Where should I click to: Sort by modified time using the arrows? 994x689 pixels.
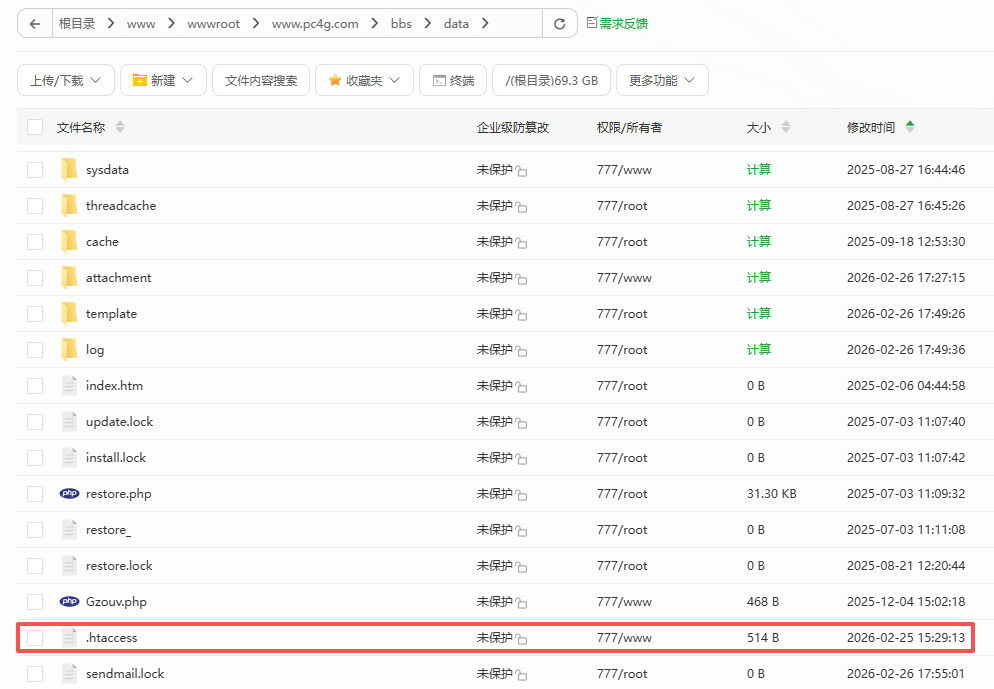(x=910, y=127)
